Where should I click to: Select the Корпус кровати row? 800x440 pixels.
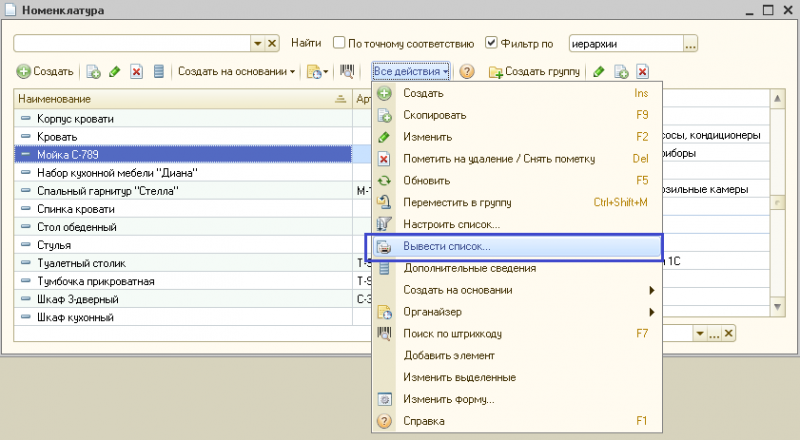183,118
